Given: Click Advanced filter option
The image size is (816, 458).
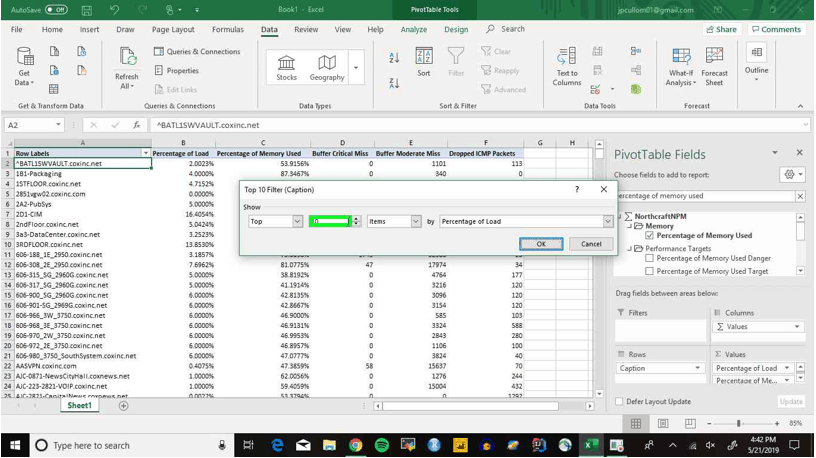Looking at the screenshot, I should coord(504,90).
